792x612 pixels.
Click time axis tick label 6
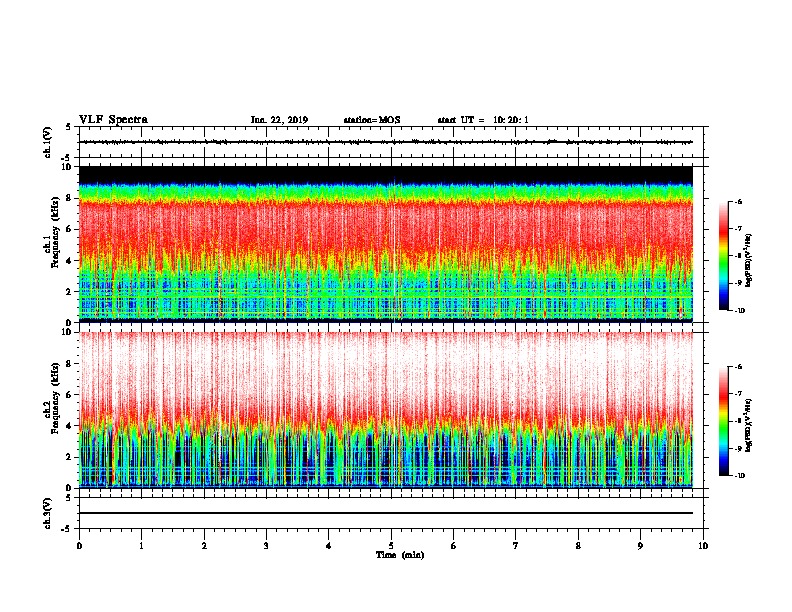(454, 546)
